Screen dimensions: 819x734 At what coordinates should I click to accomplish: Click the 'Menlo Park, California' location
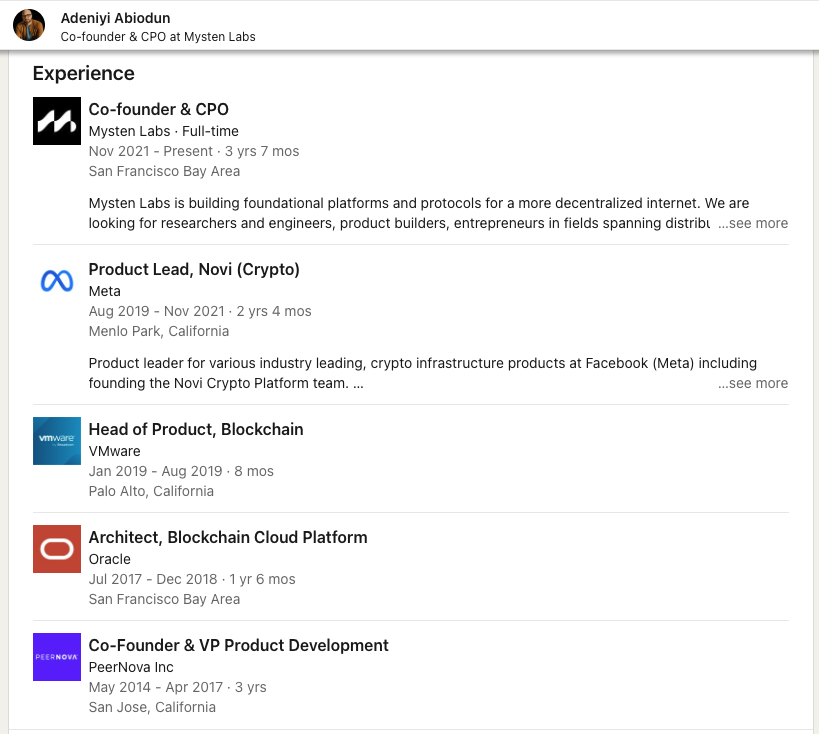[159, 331]
